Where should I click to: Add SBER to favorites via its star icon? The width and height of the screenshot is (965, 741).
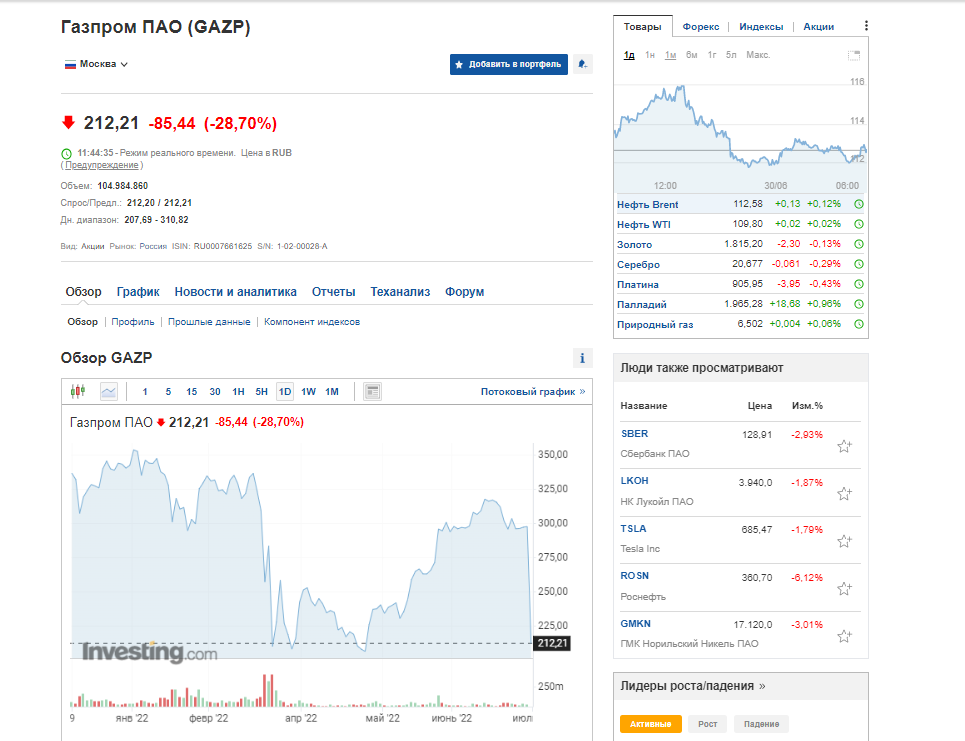845,445
